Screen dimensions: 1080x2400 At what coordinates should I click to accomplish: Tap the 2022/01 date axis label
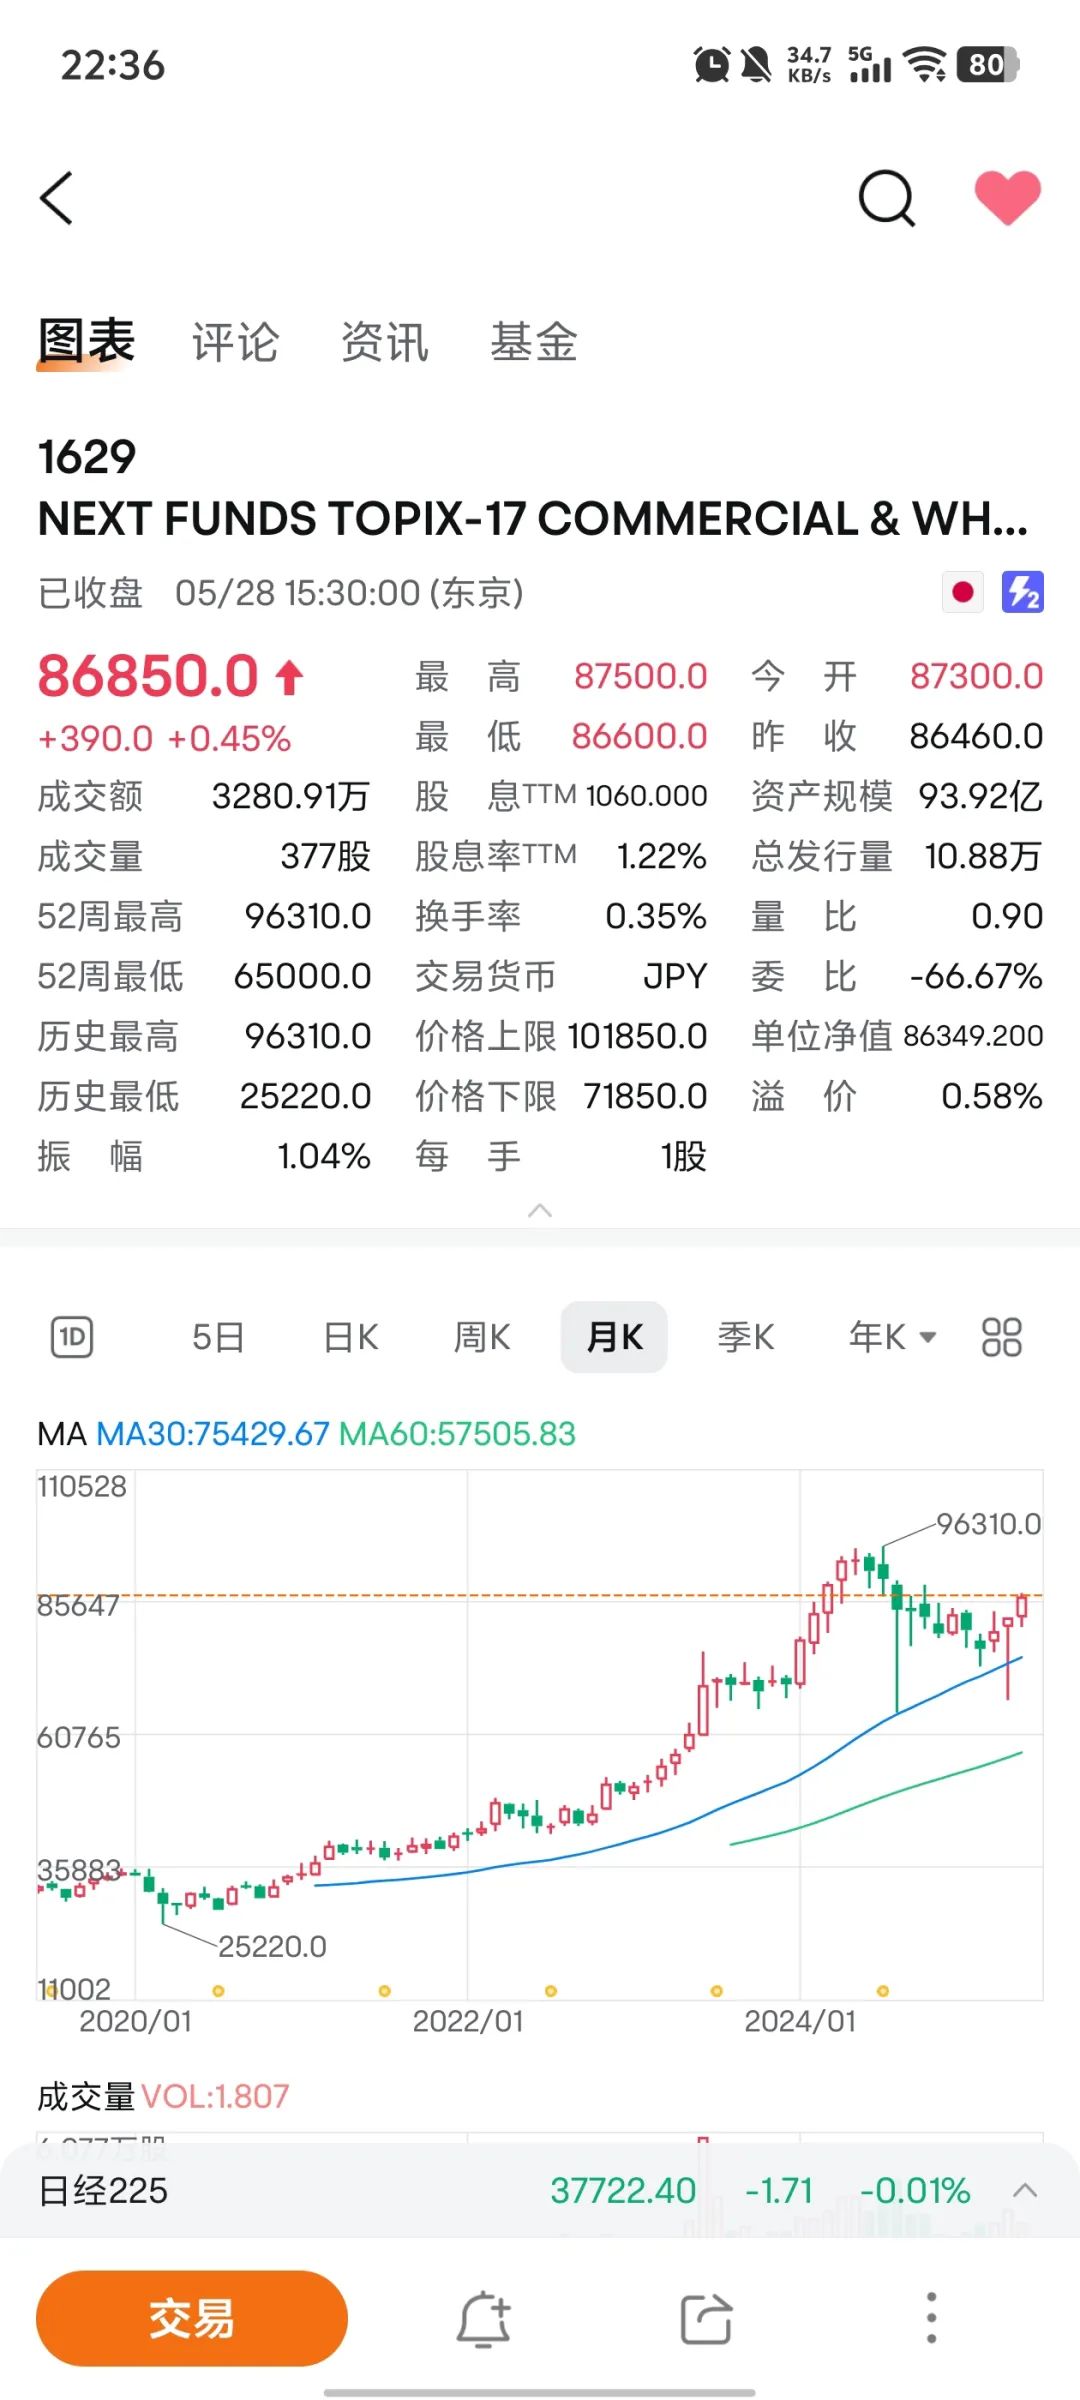(x=468, y=2021)
